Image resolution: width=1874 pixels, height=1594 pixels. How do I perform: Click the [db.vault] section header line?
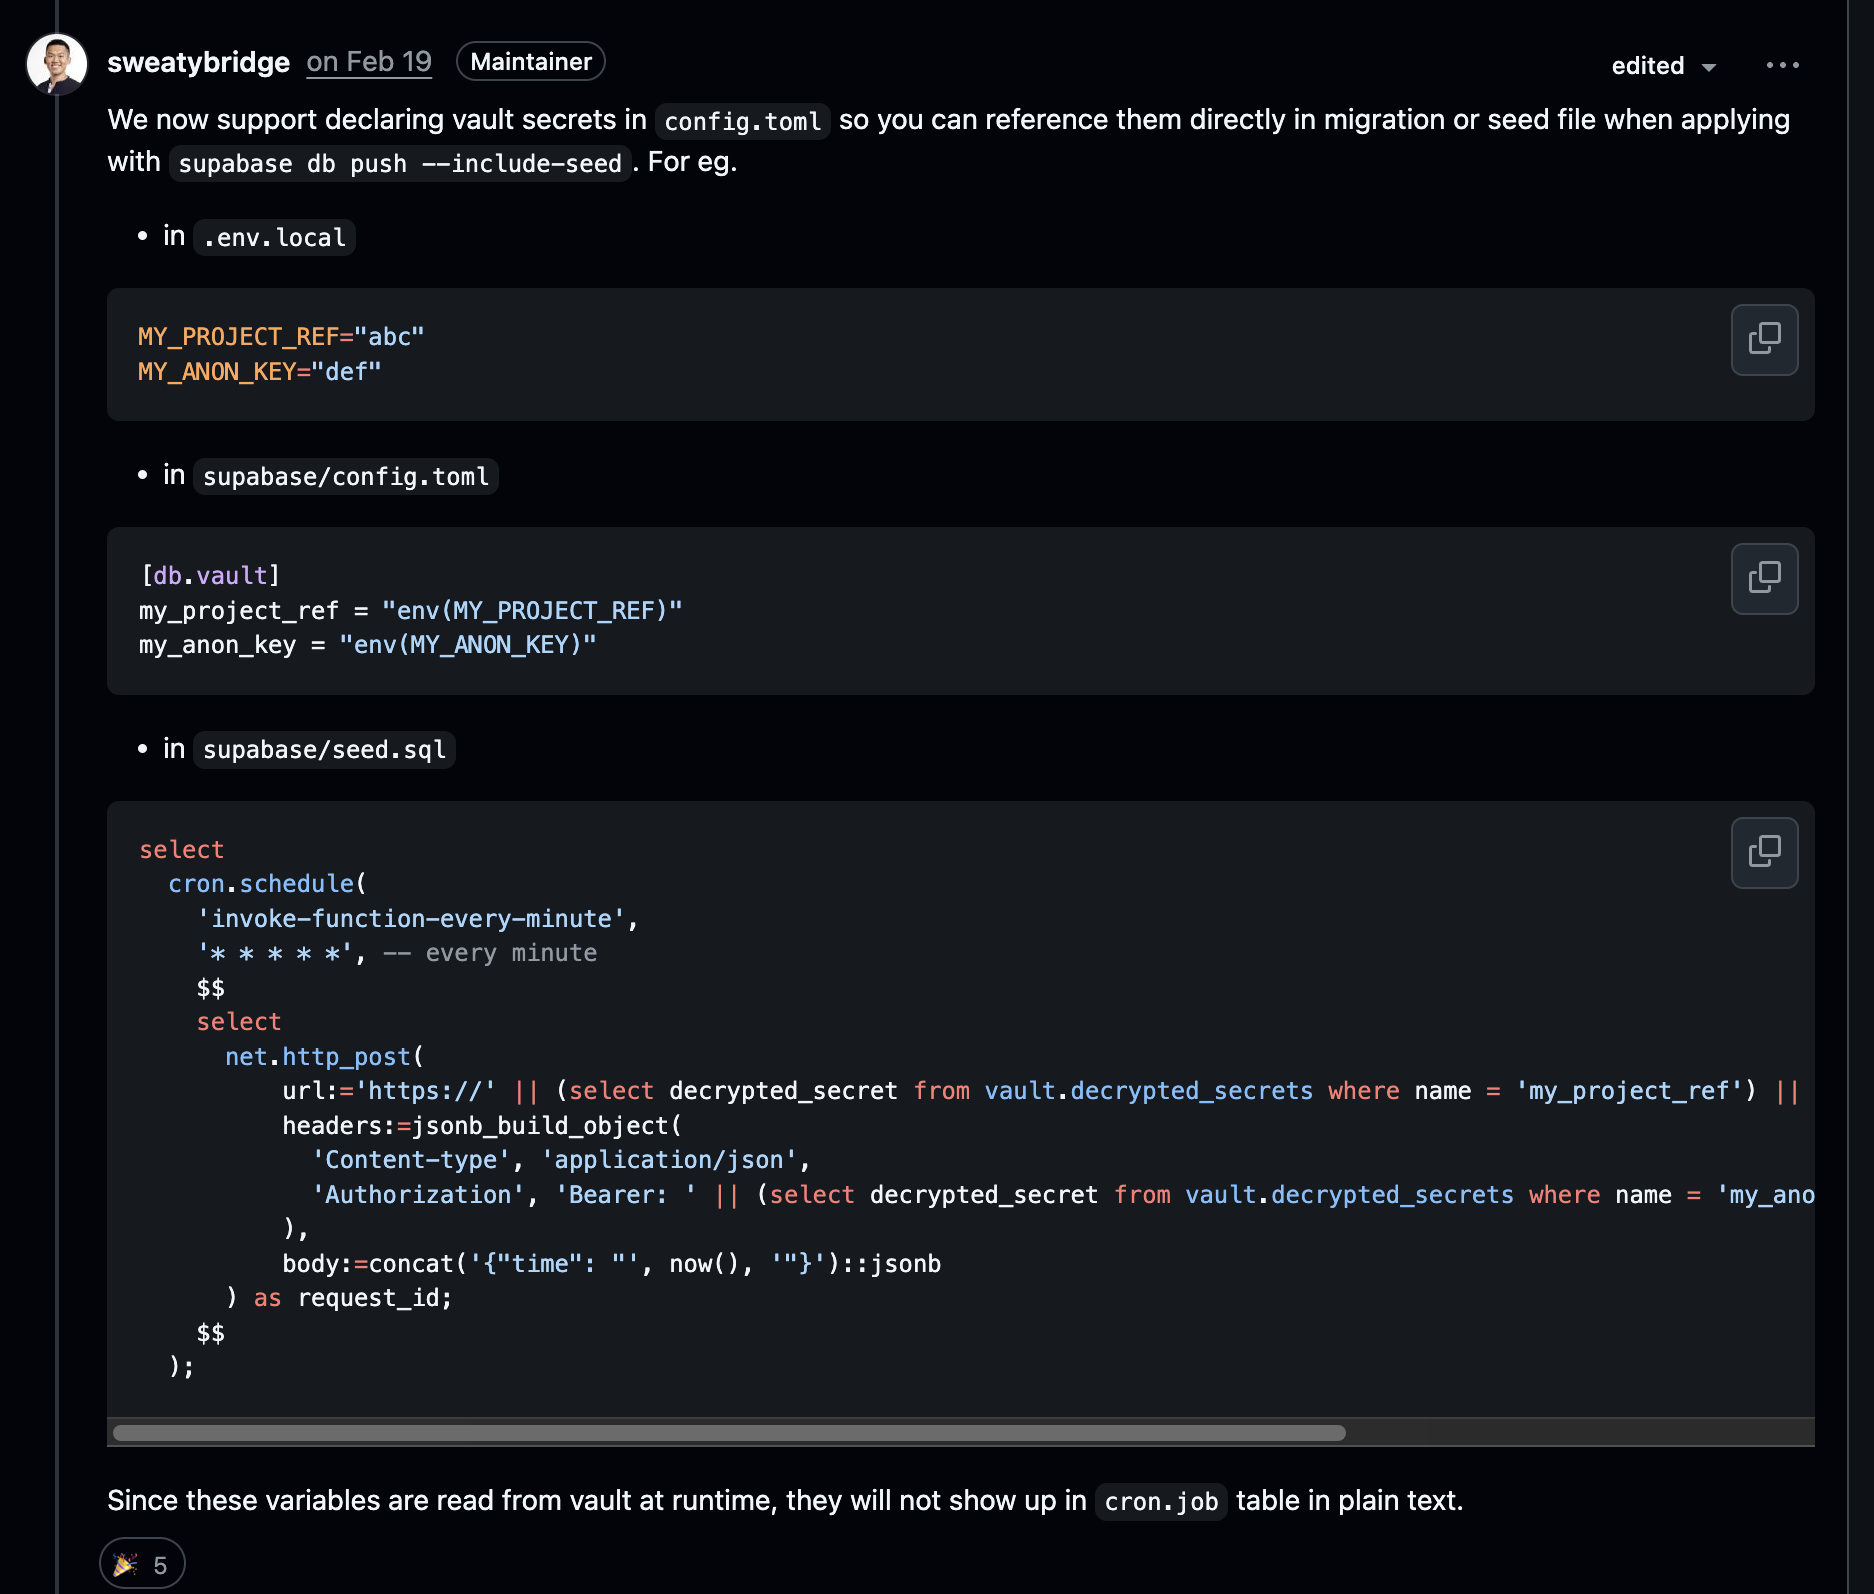[210, 576]
